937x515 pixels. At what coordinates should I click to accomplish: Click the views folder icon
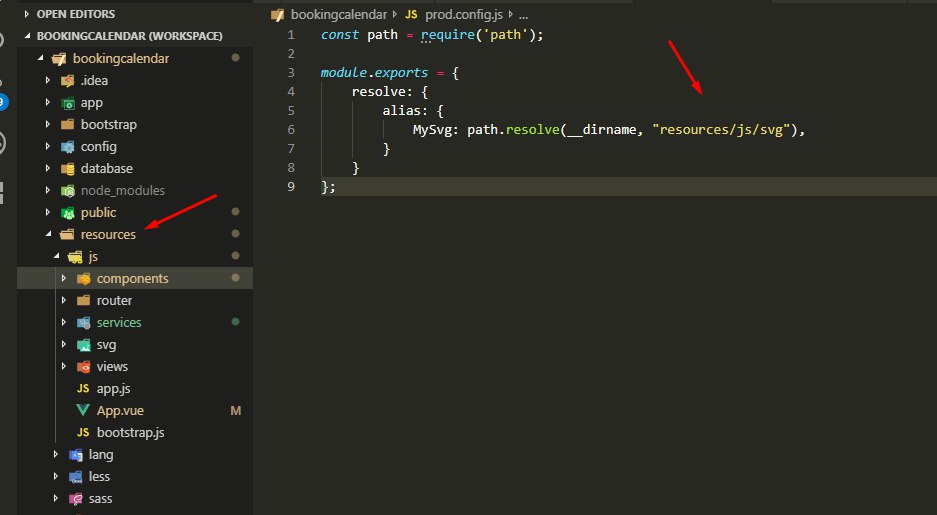84,367
